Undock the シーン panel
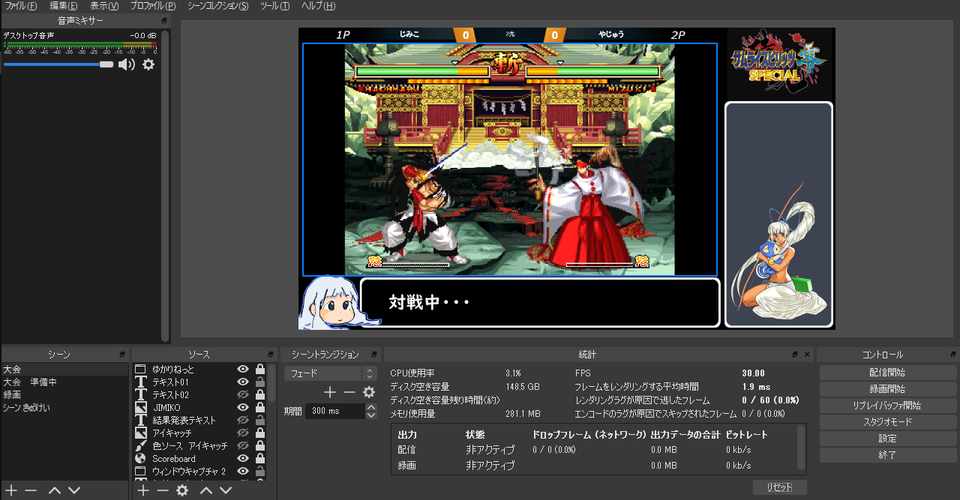The width and height of the screenshot is (960, 500). tap(122, 354)
